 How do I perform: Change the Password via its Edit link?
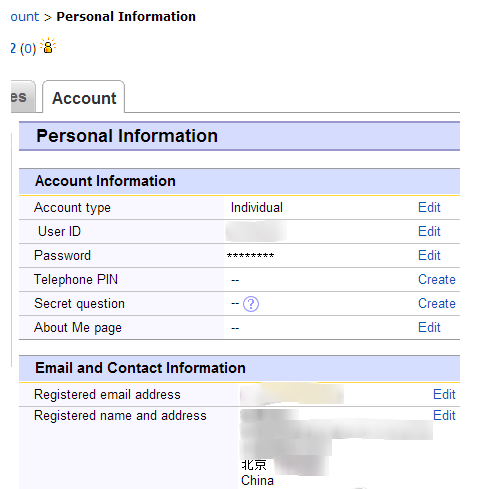tap(429, 255)
